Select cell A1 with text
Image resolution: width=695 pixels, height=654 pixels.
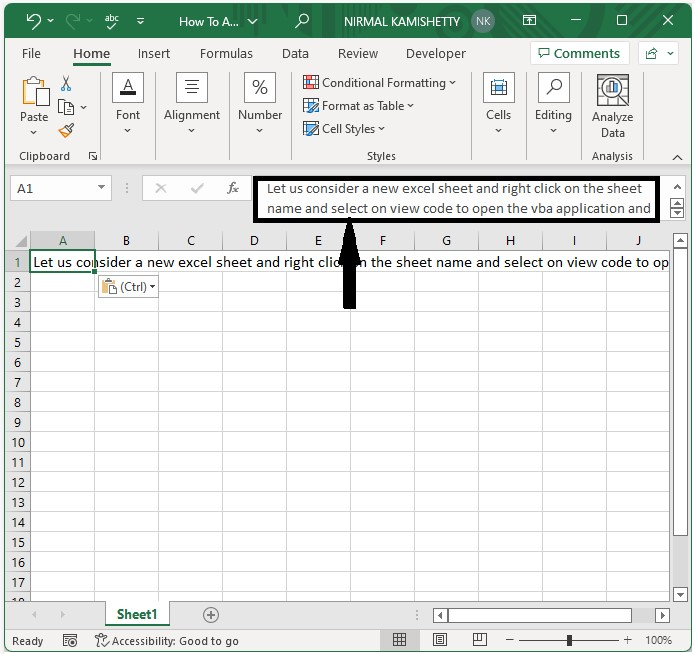62,262
